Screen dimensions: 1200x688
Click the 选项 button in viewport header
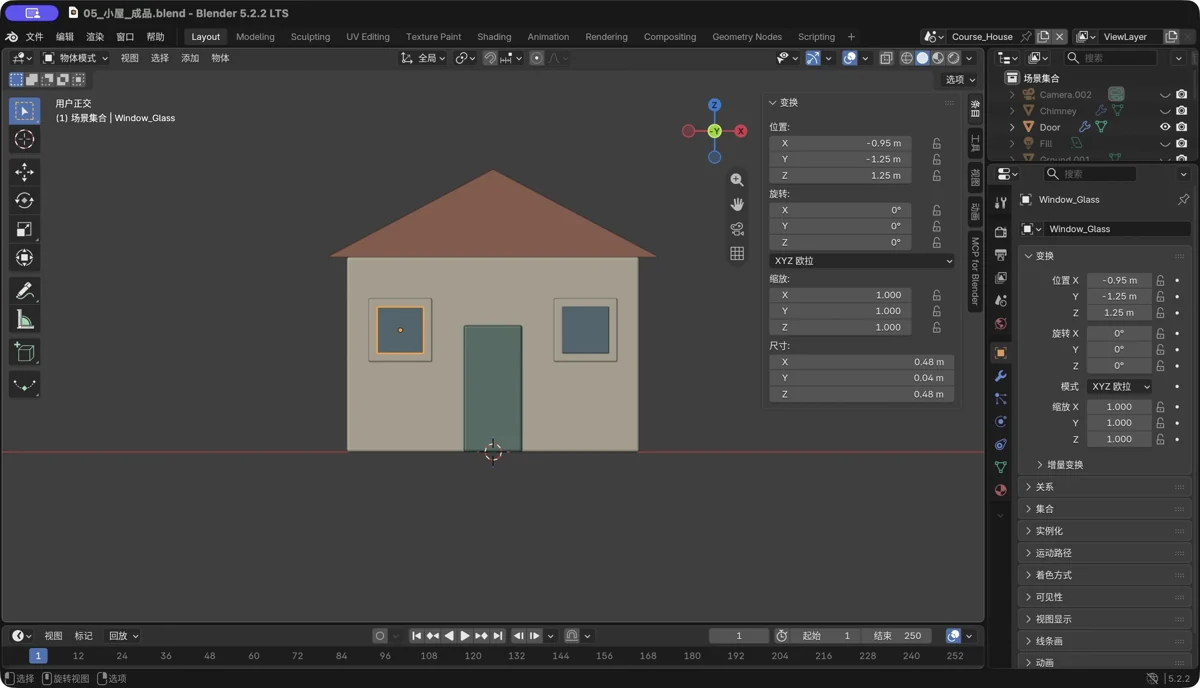960,80
